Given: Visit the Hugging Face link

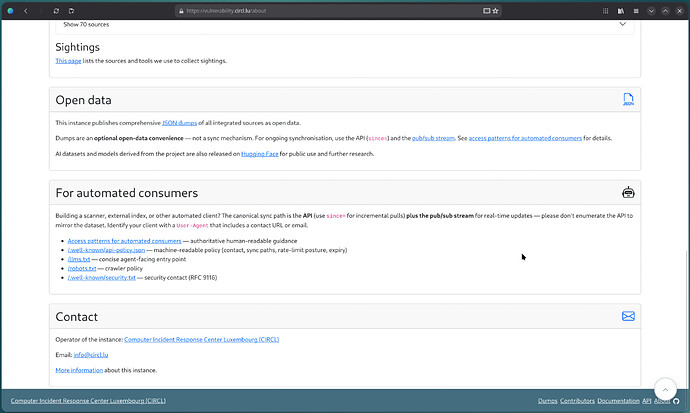Looking at the screenshot, I should point(260,154).
